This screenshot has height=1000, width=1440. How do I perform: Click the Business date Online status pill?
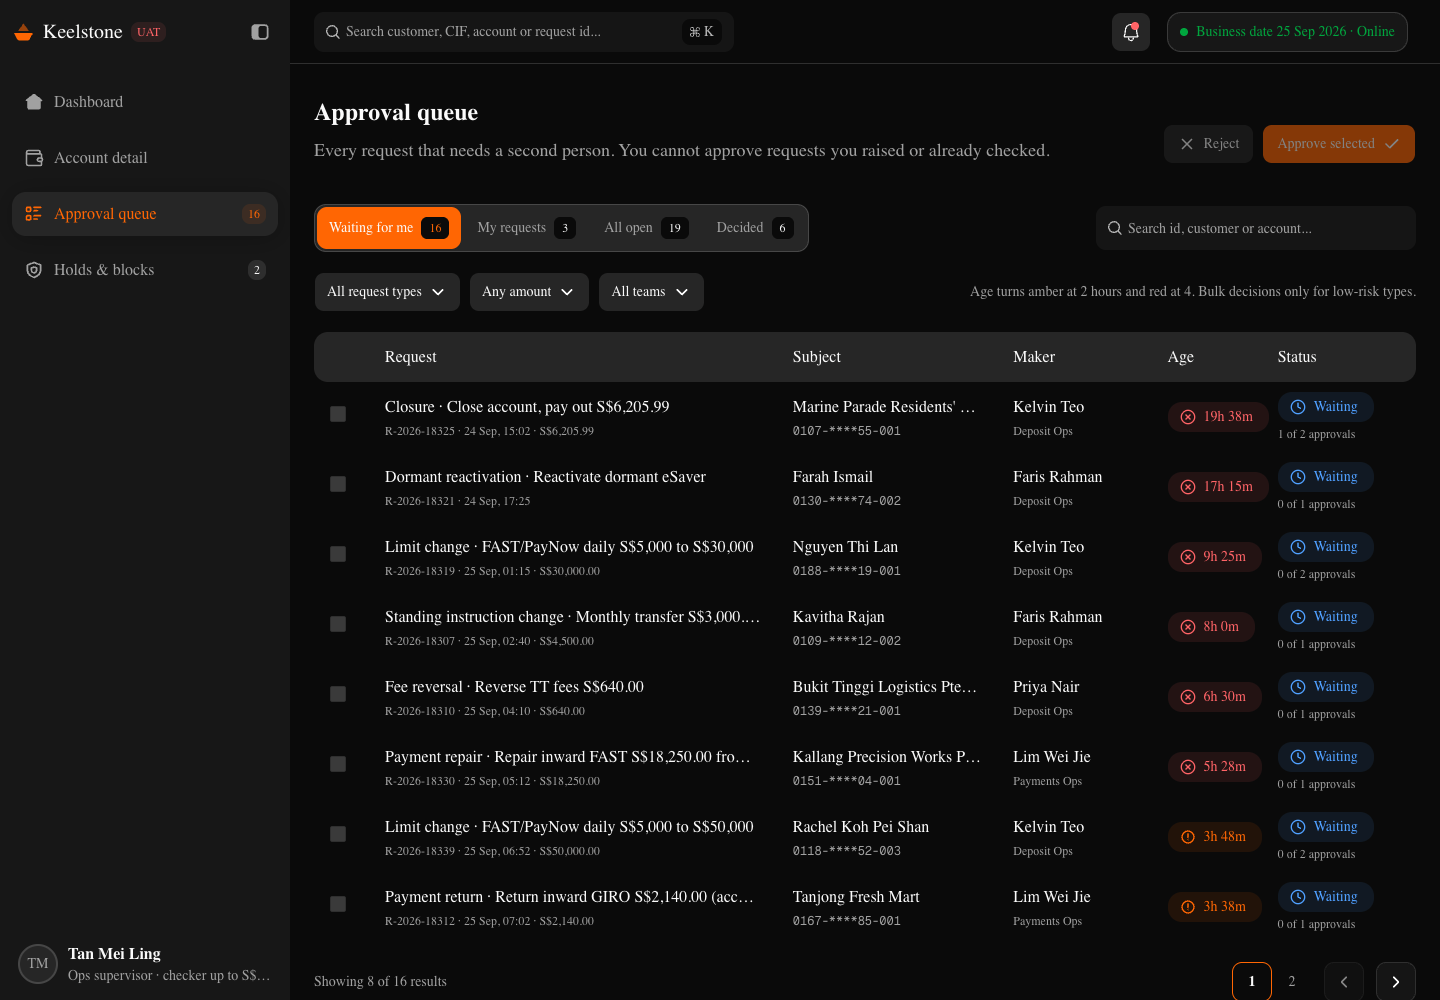(1287, 32)
